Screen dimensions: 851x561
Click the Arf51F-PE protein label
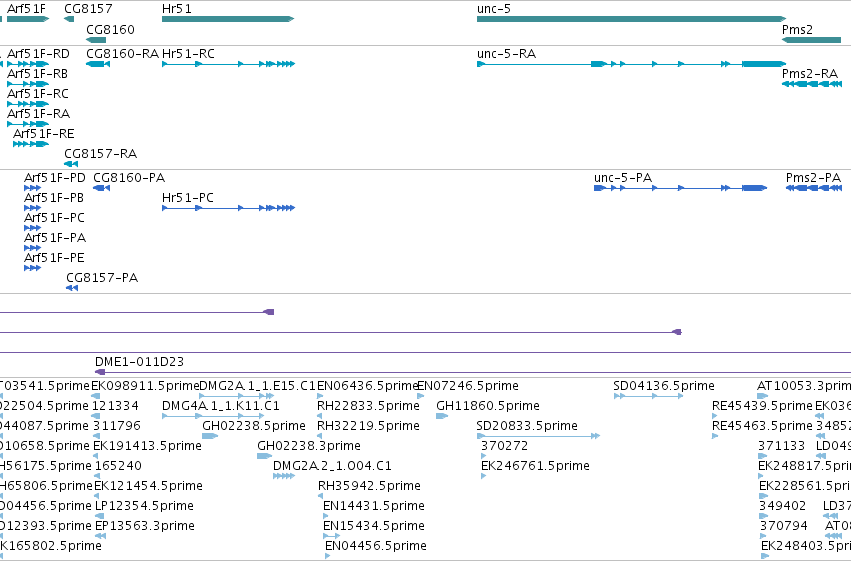(54, 258)
